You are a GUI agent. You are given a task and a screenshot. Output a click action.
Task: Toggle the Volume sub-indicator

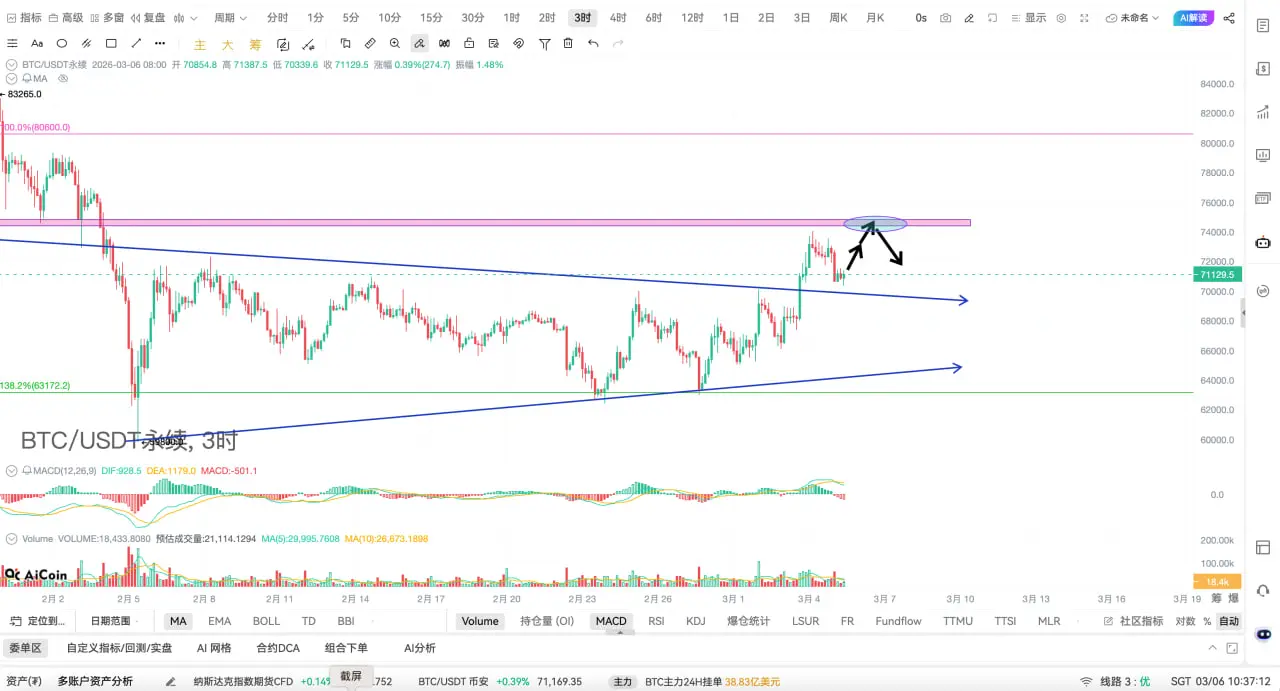480,621
